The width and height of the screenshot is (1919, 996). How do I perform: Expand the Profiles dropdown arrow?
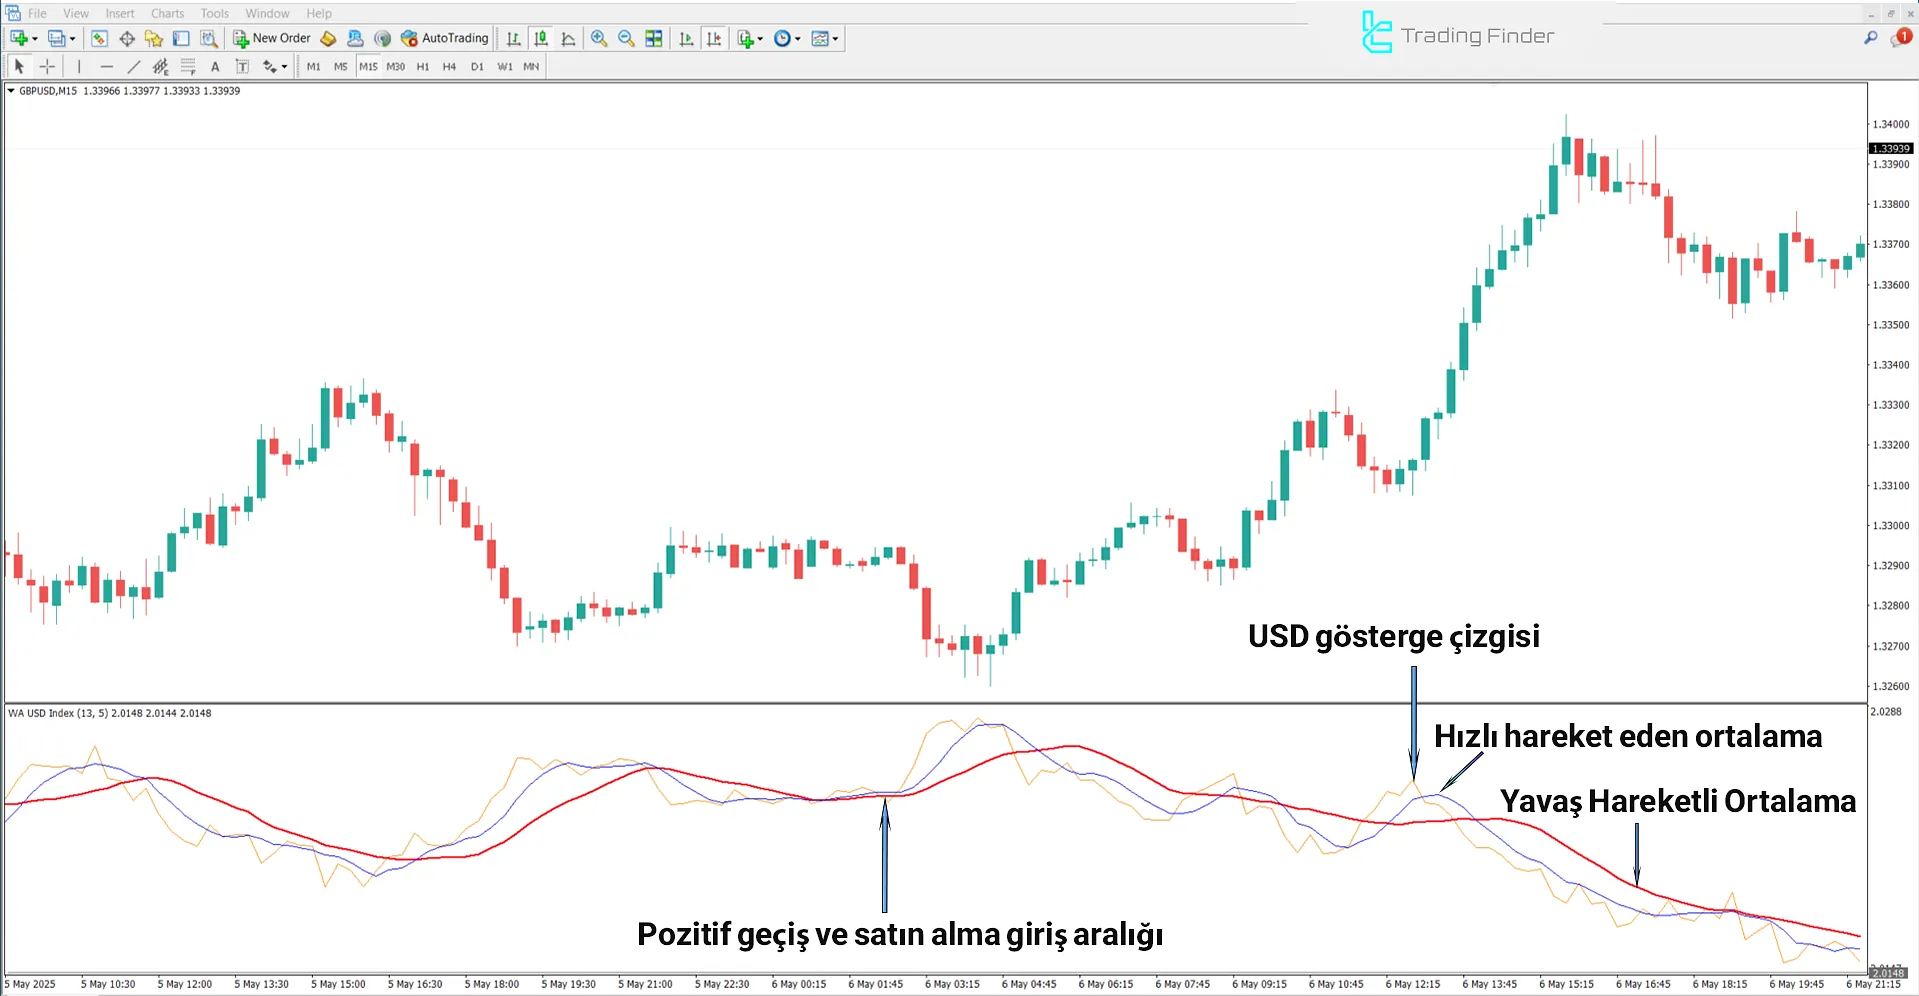(73, 39)
